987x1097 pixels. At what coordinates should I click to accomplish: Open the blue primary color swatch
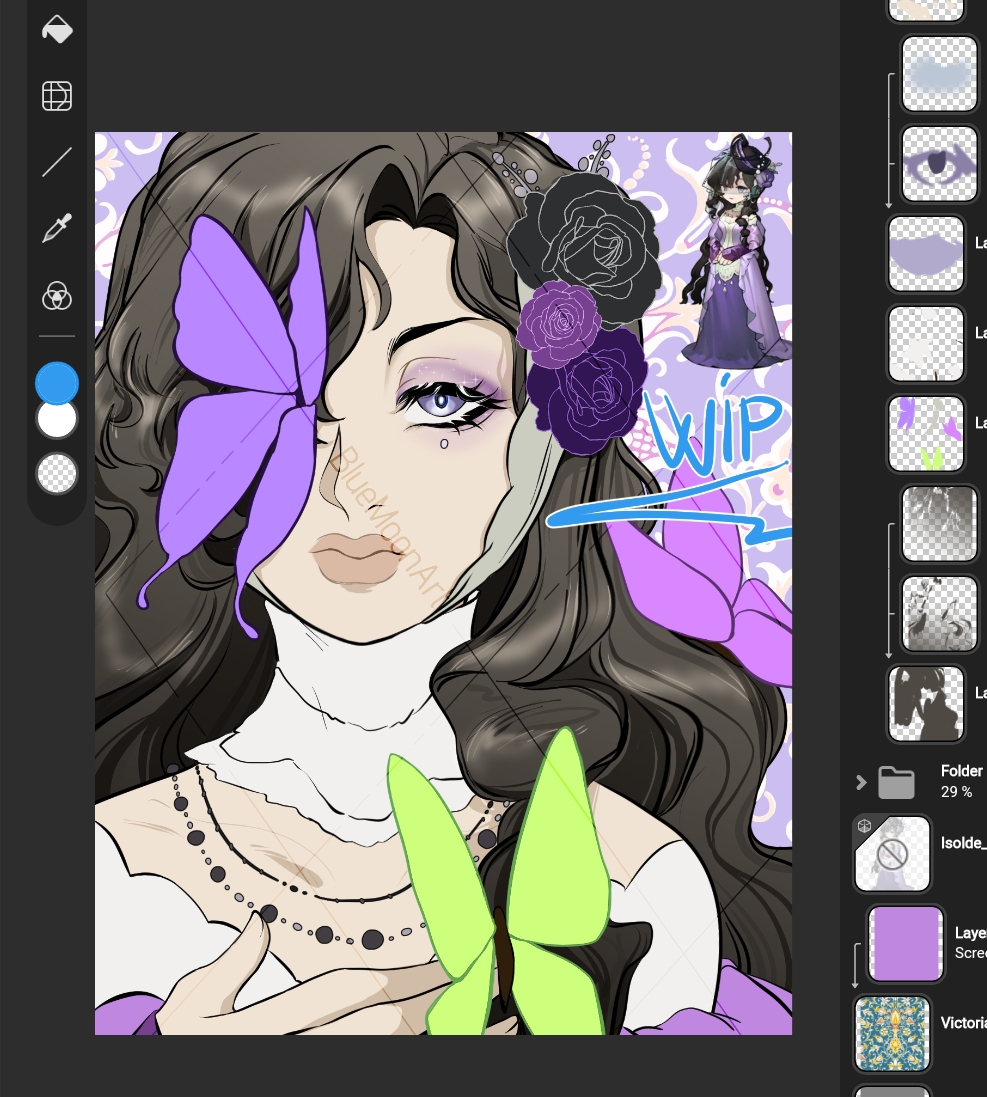click(57, 382)
